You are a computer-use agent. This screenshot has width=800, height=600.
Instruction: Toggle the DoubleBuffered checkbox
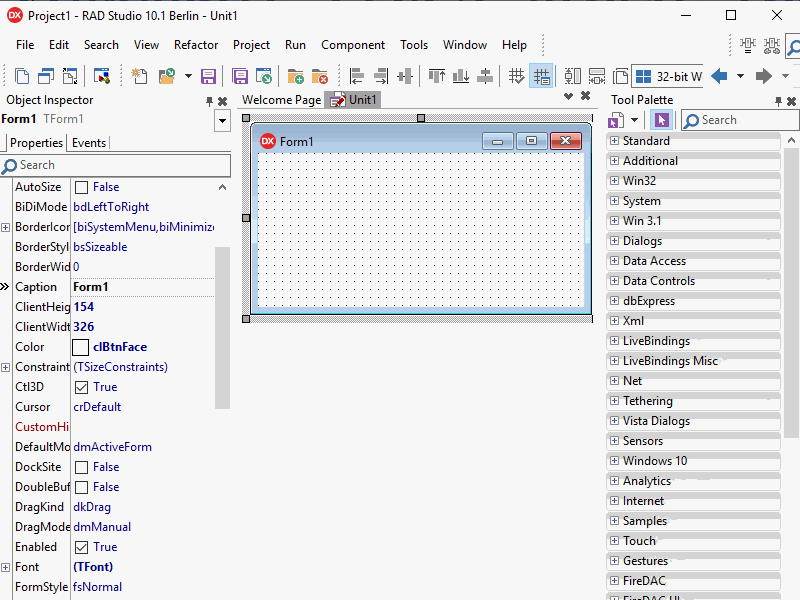click(81, 487)
